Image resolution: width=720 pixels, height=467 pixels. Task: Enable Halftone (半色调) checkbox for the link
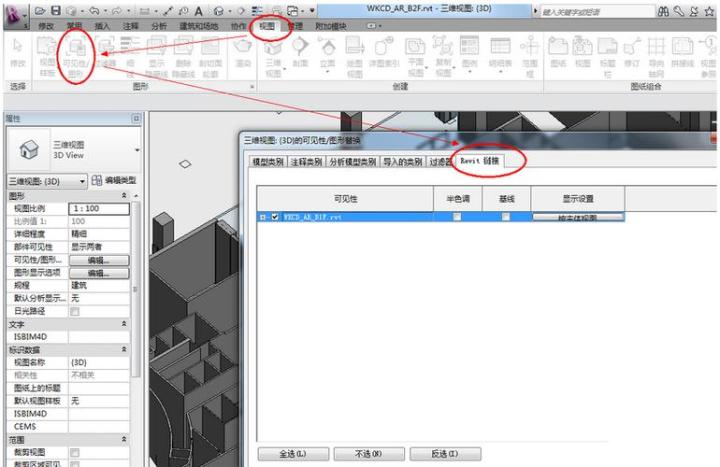click(456, 216)
